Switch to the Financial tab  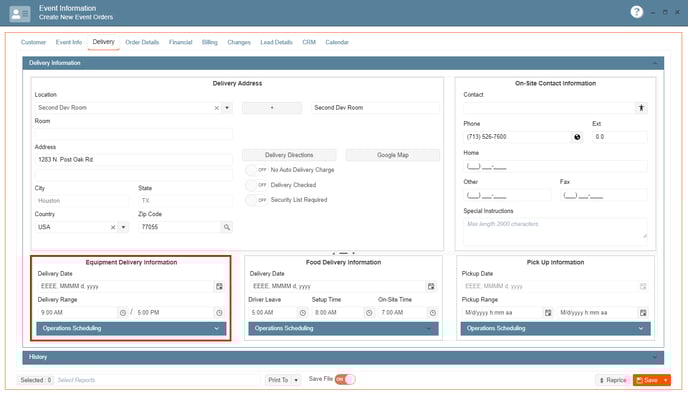pyautogui.click(x=180, y=42)
